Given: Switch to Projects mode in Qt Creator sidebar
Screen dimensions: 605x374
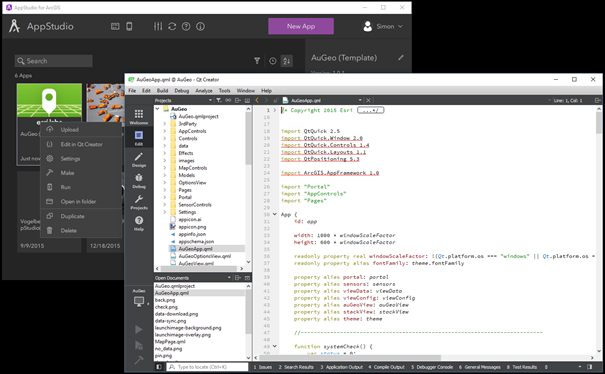Looking at the screenshot, I should 139,202.
